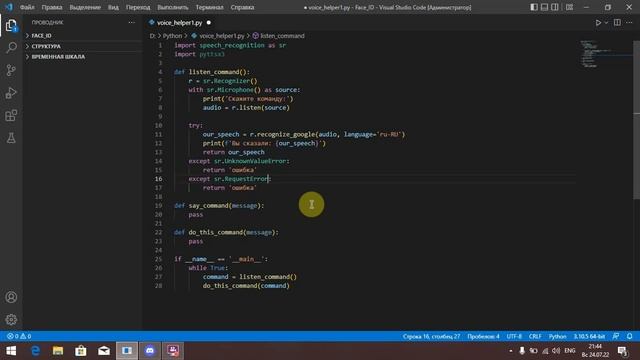Click voice_helper1.py in the breadcrumb
This screenshot has width=640, height=360.
coord(222,36)
